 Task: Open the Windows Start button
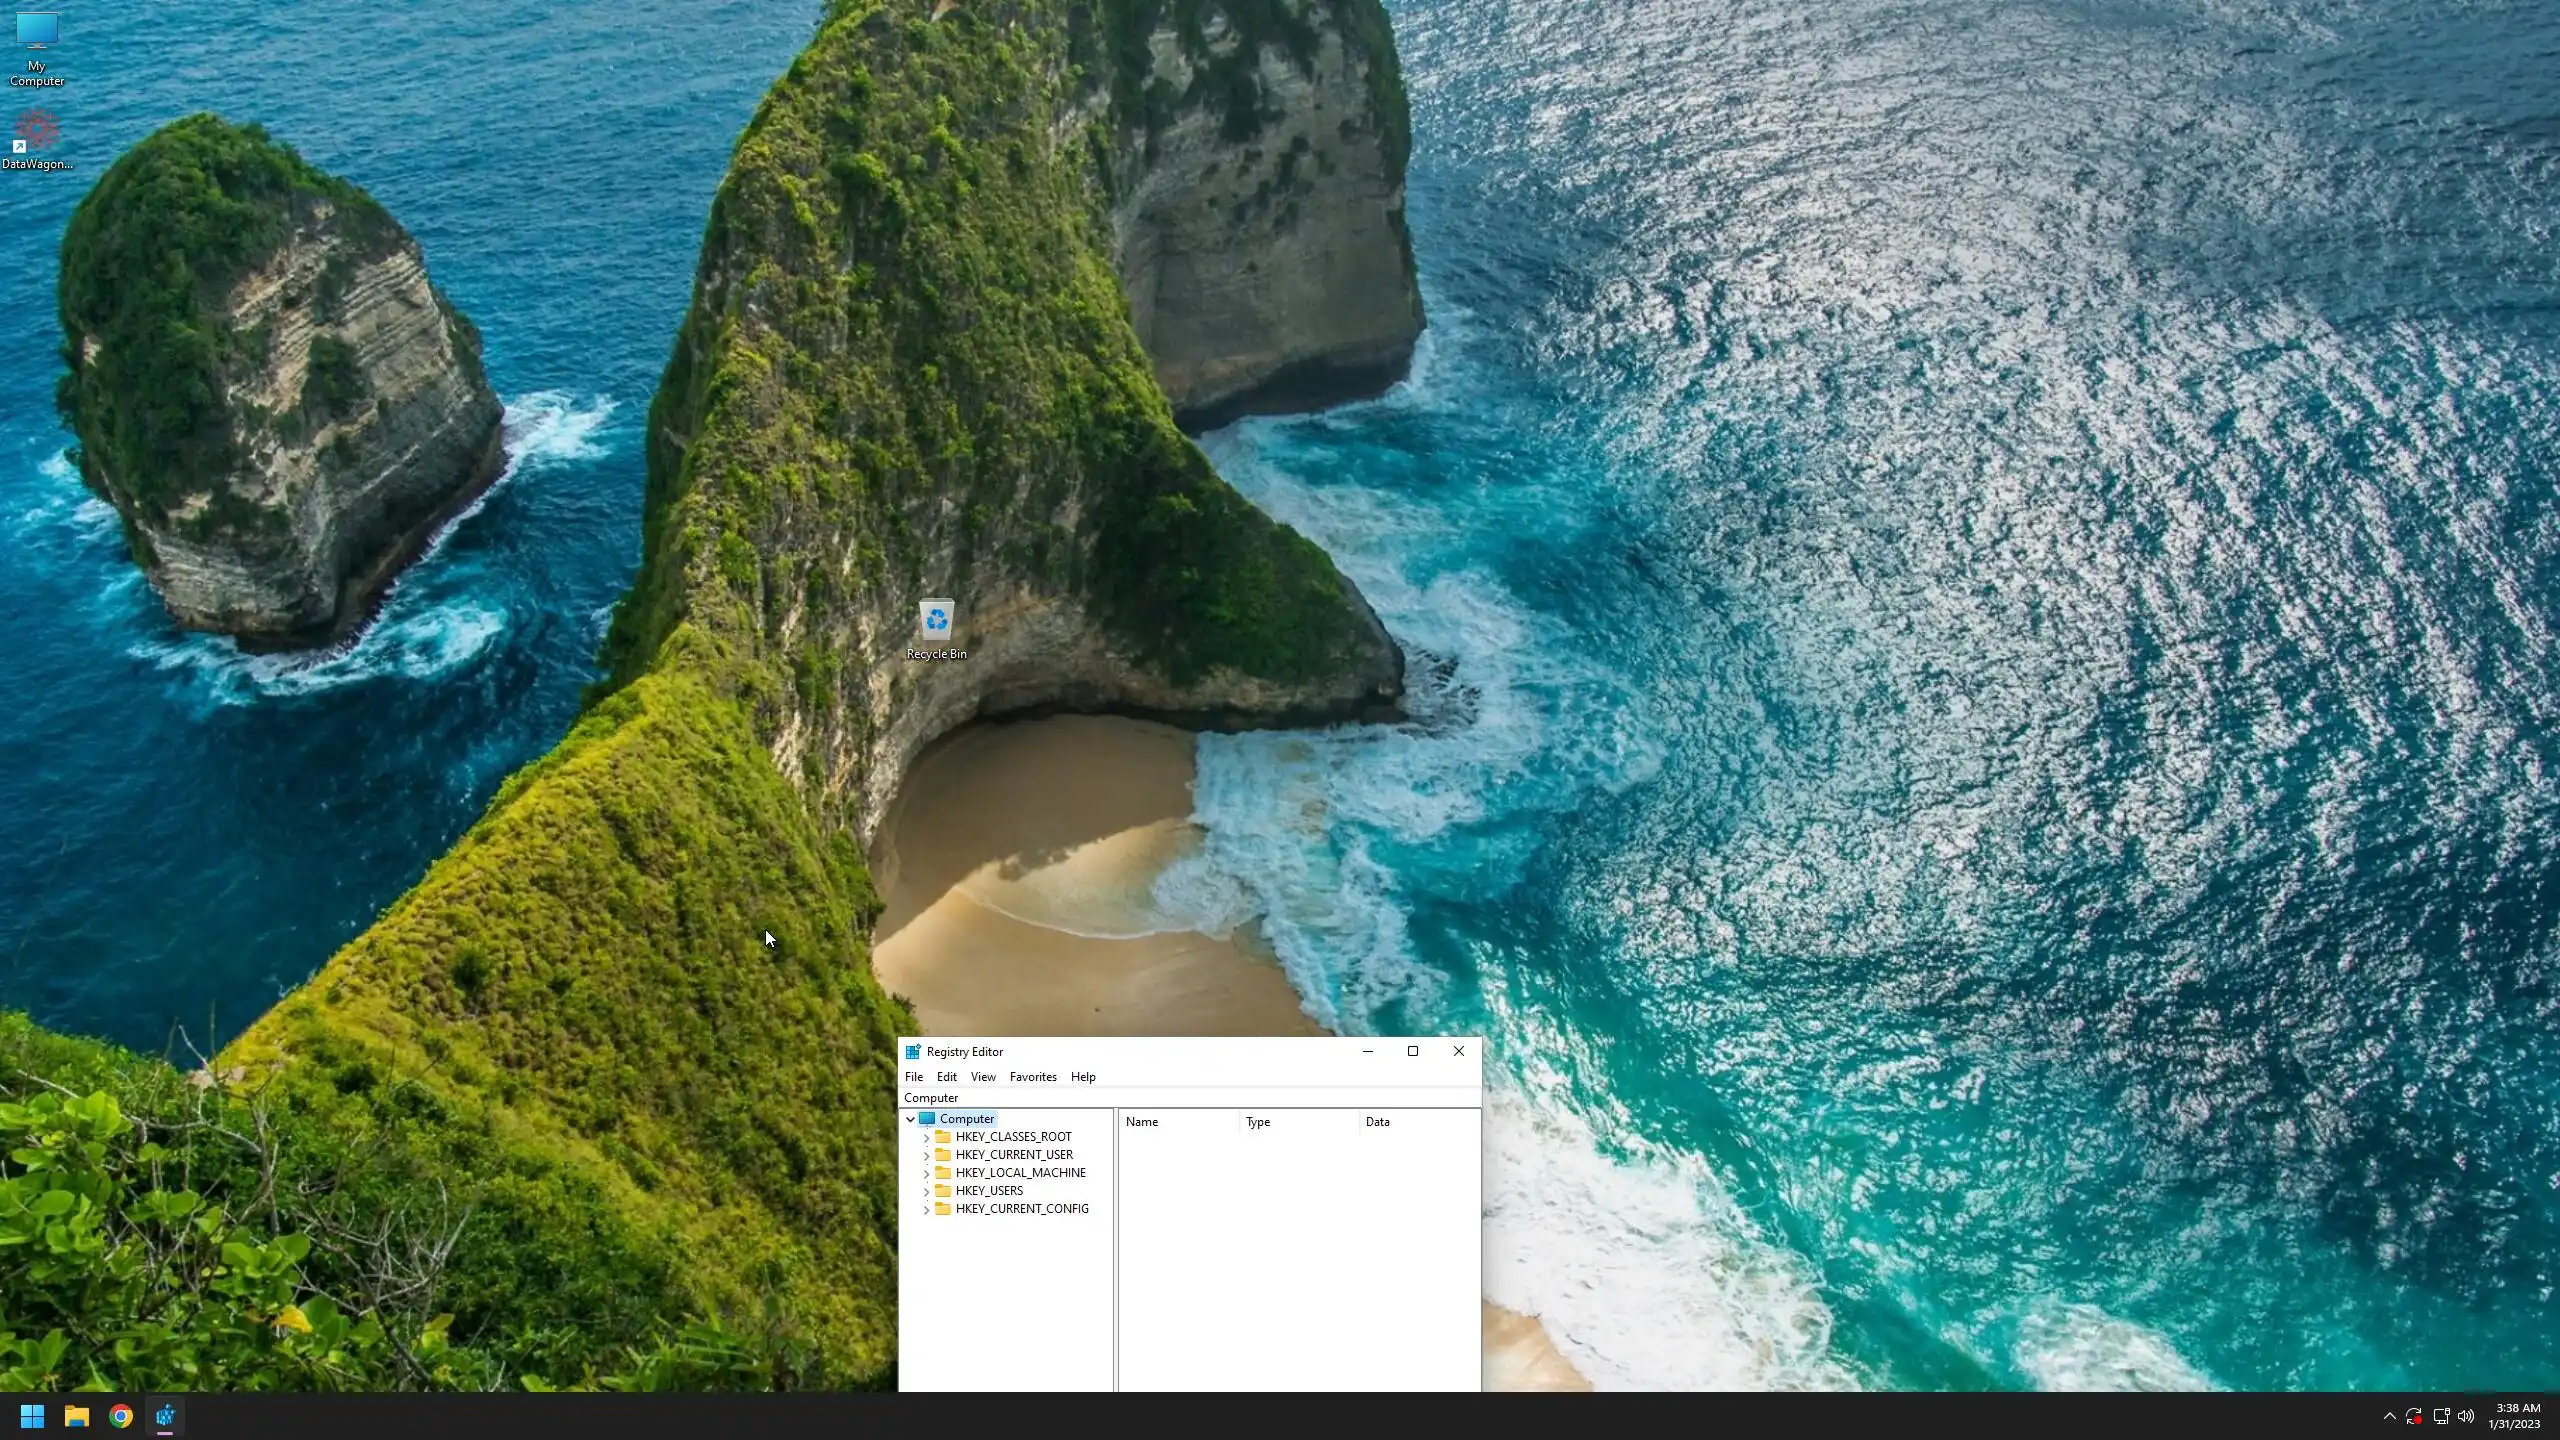[32, 1416]
